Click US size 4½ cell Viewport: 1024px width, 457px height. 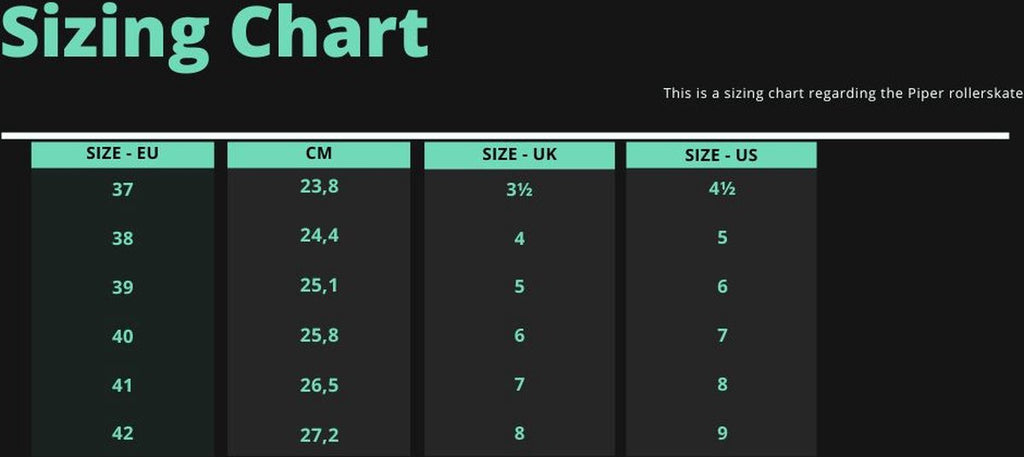(722, 189)
